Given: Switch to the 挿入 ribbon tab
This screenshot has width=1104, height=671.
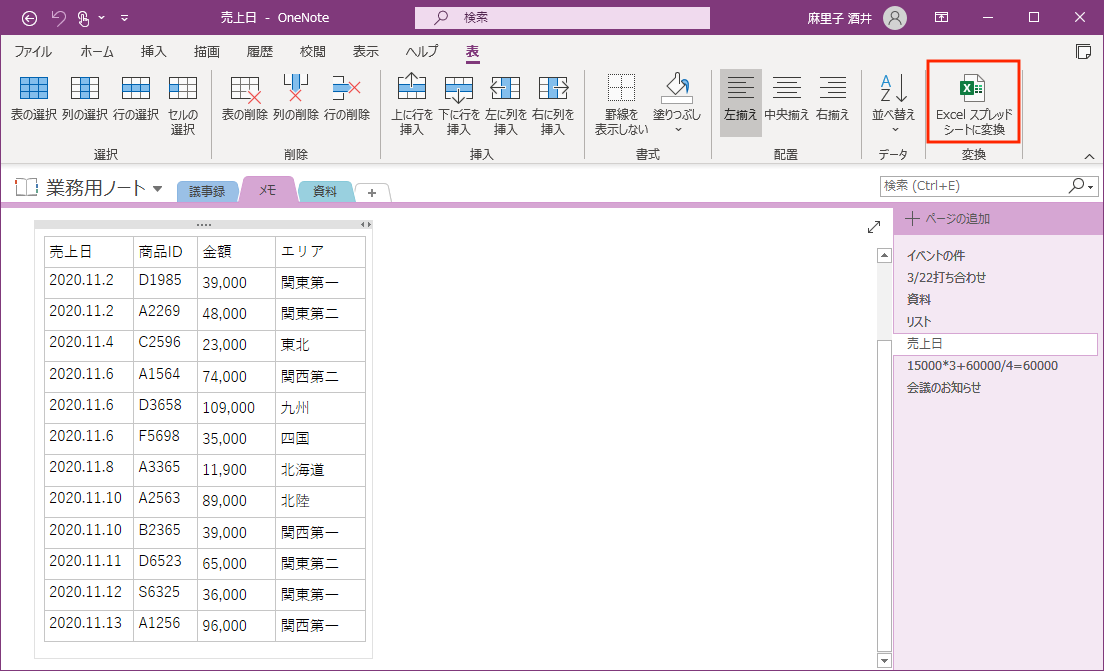Looking at the screenshot, I should pyautogui.click(x=153, y=51).
